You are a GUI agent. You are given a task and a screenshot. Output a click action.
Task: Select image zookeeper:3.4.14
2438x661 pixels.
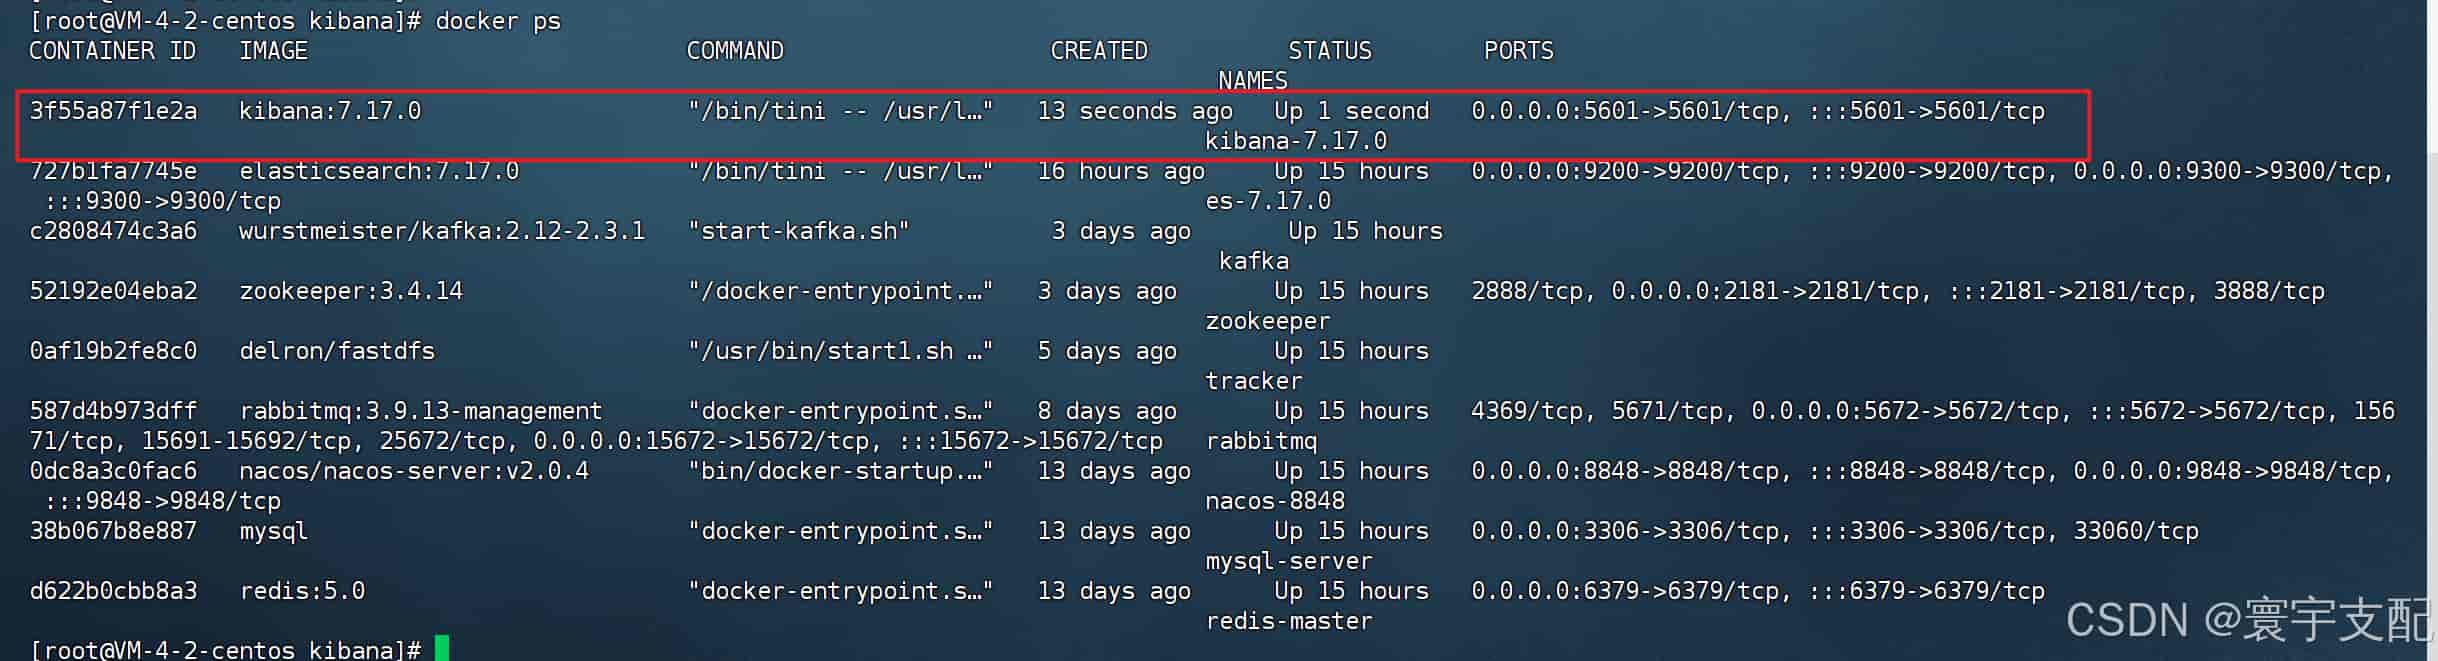pos(351,291)
